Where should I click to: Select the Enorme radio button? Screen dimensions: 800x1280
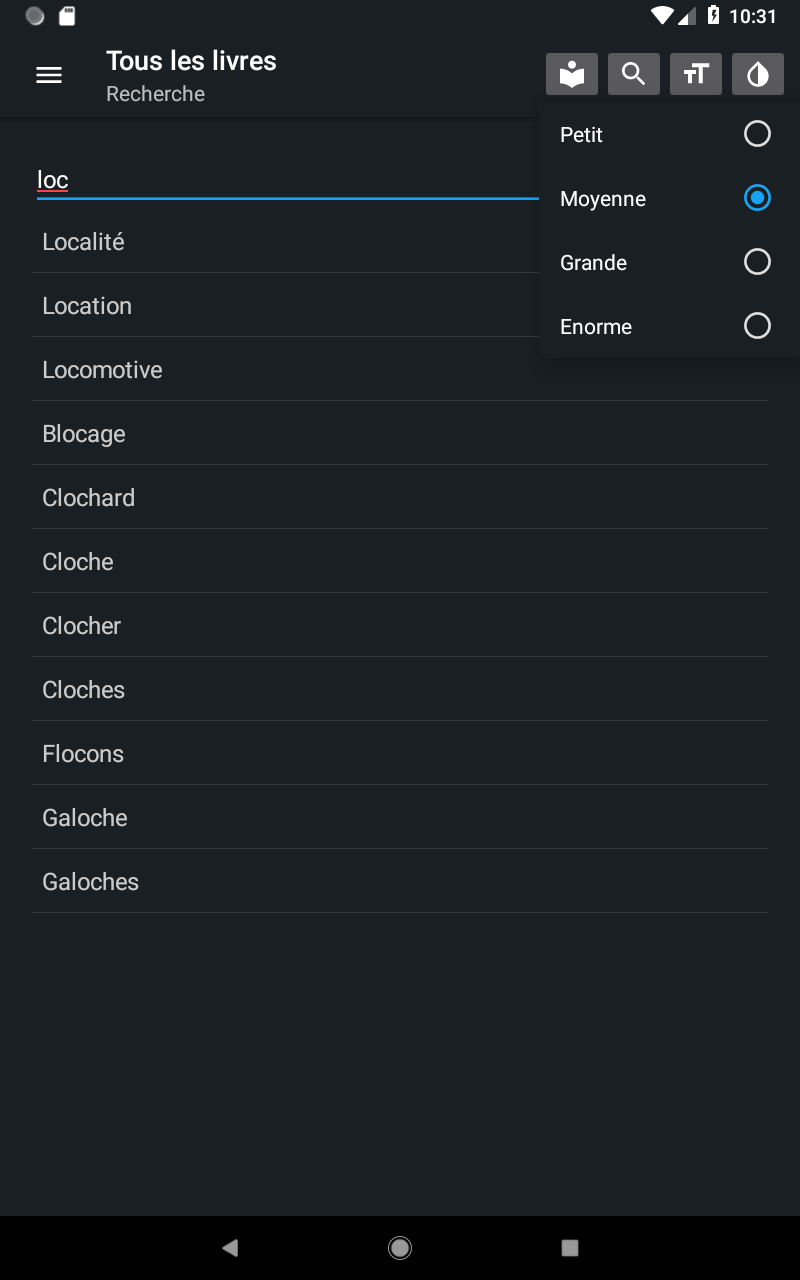pyautogui.click(x=757, y=326)
